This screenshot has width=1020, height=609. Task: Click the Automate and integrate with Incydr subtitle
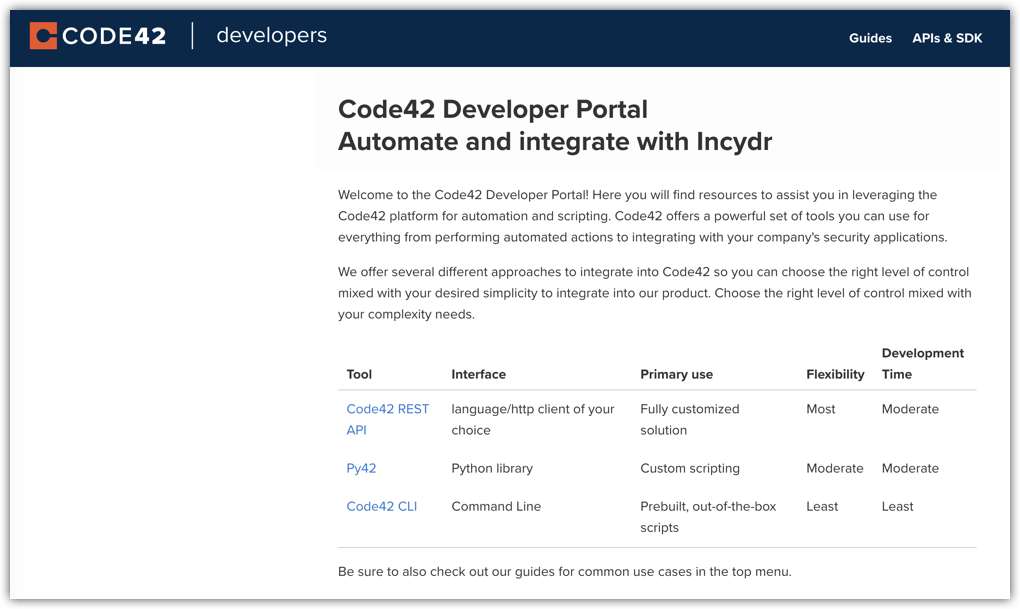554,141
